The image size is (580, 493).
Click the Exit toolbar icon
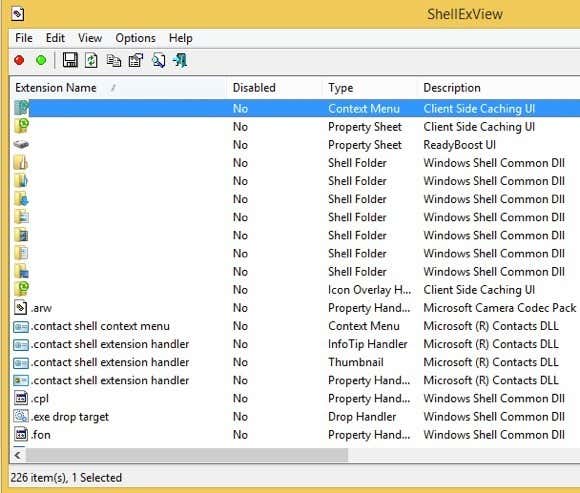tap(180, 60)
